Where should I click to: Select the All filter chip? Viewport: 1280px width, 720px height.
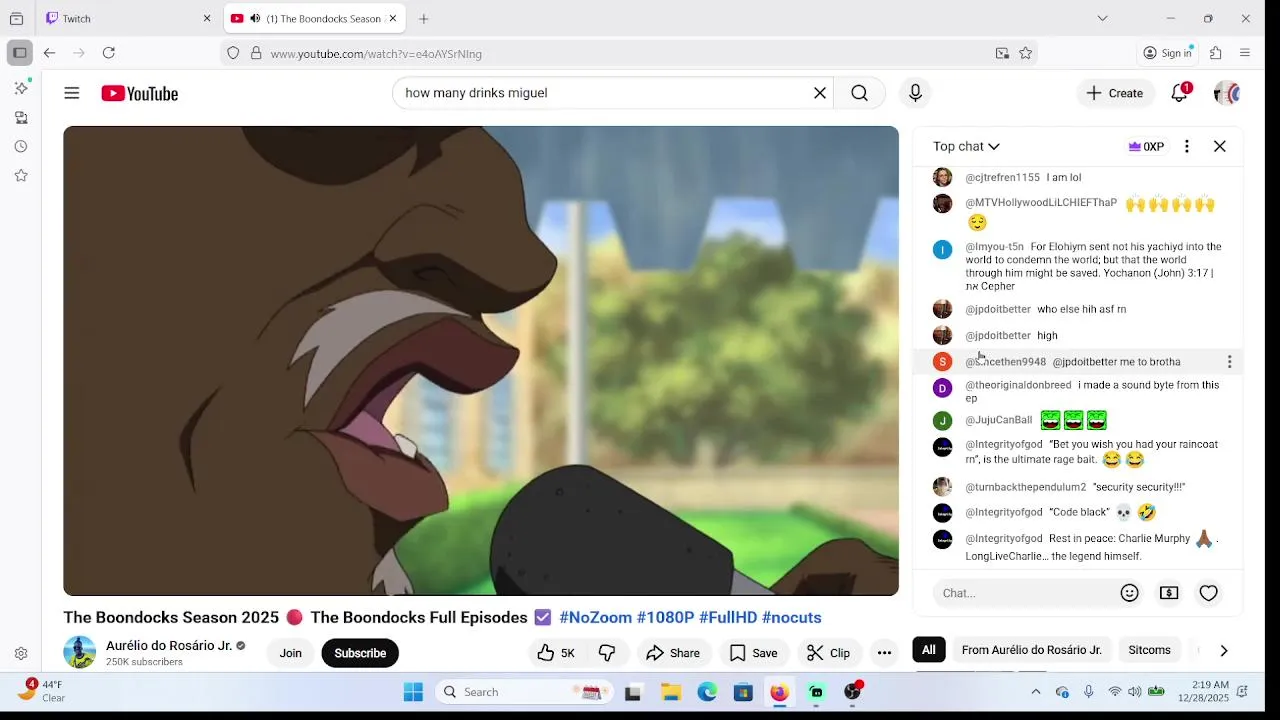click(929, 650)
